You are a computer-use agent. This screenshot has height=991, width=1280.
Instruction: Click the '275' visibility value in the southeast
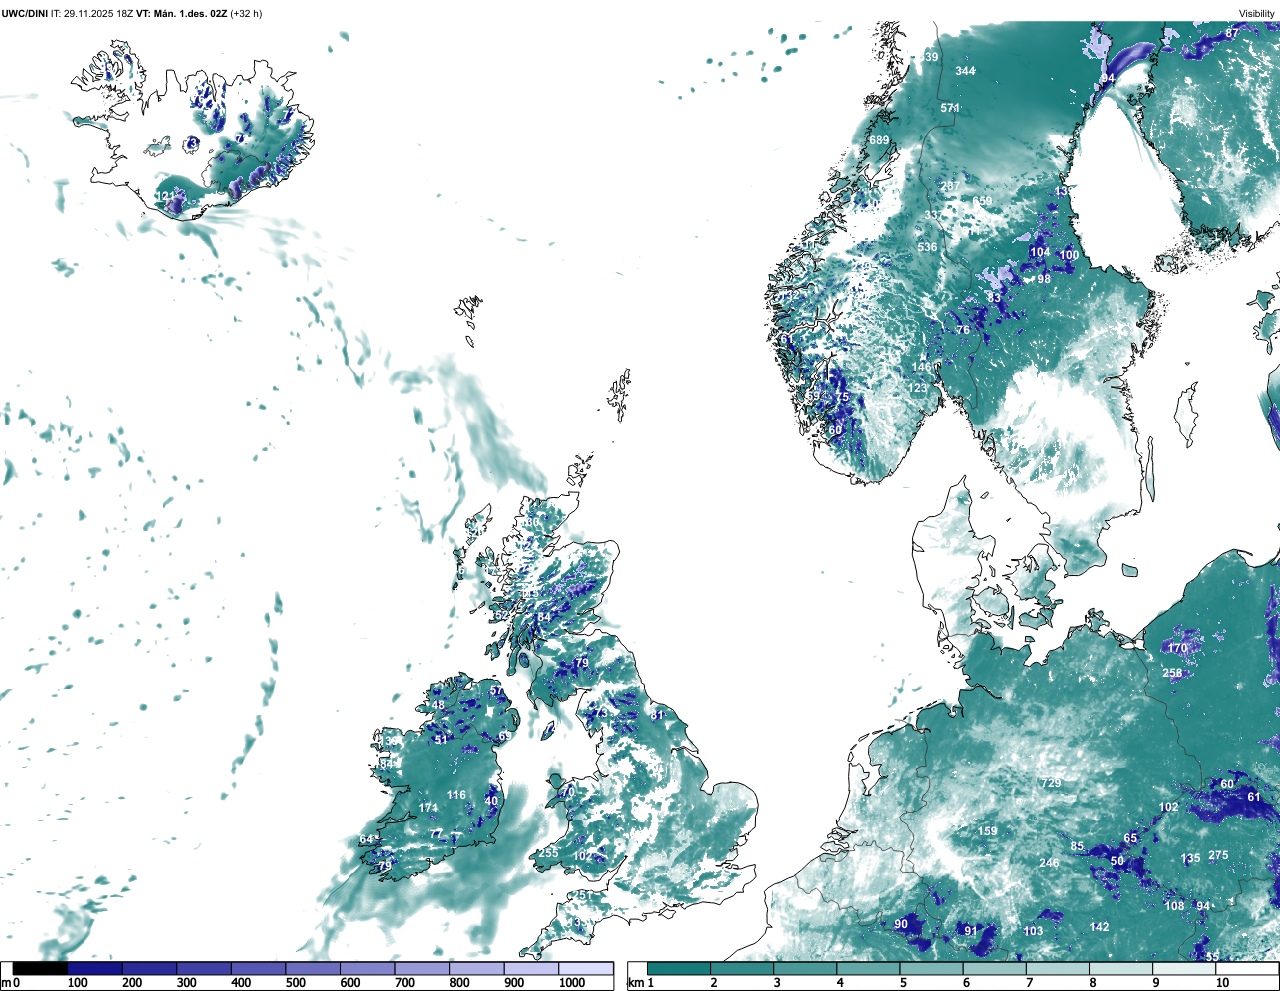pos(1218,855)
